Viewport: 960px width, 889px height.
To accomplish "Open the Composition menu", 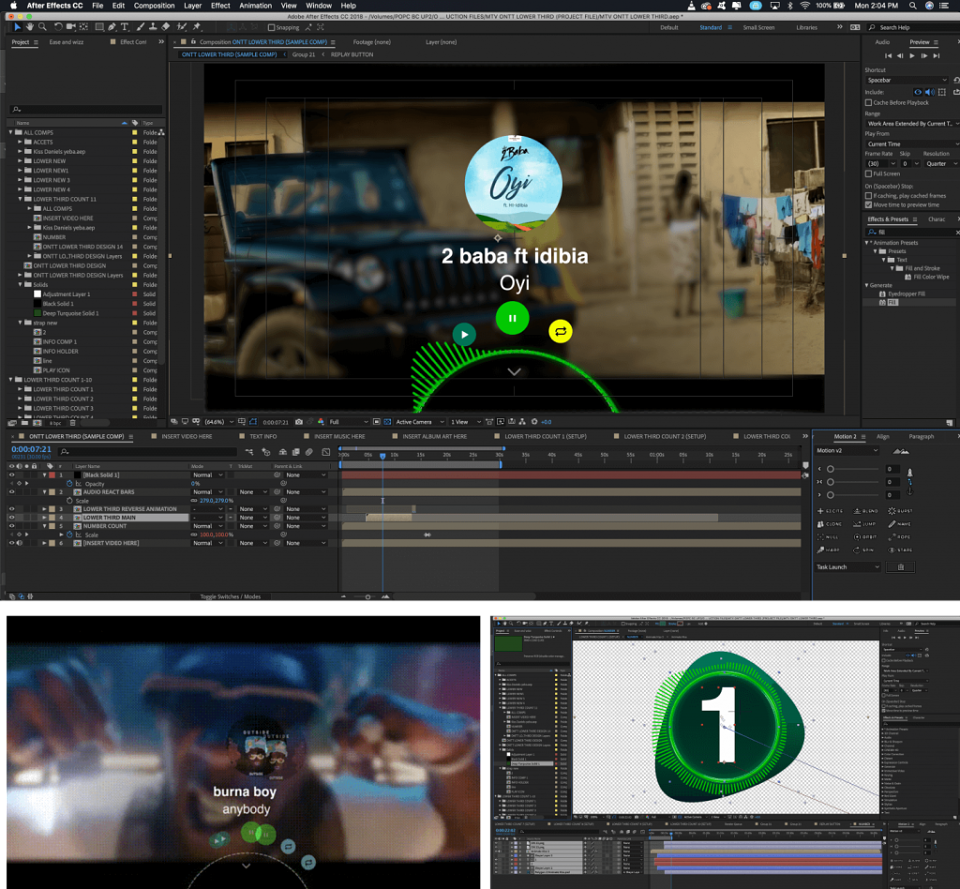I will pyautogui.click(x=154, y=6).
